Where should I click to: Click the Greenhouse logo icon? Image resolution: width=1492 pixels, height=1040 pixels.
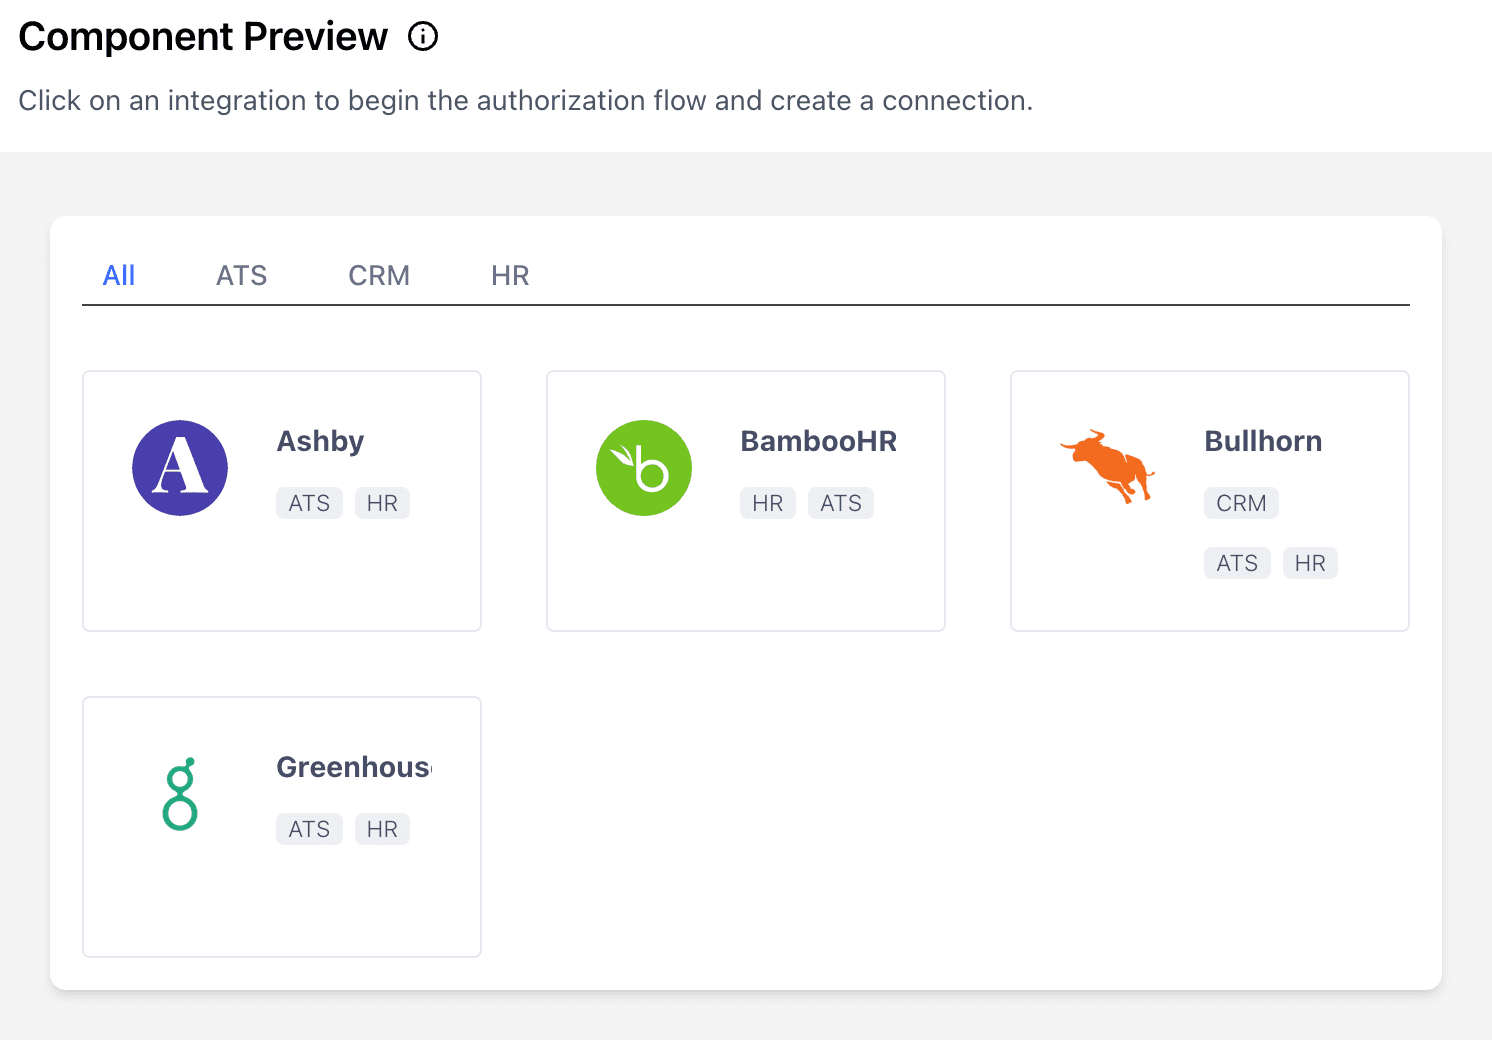coord(179,794)
